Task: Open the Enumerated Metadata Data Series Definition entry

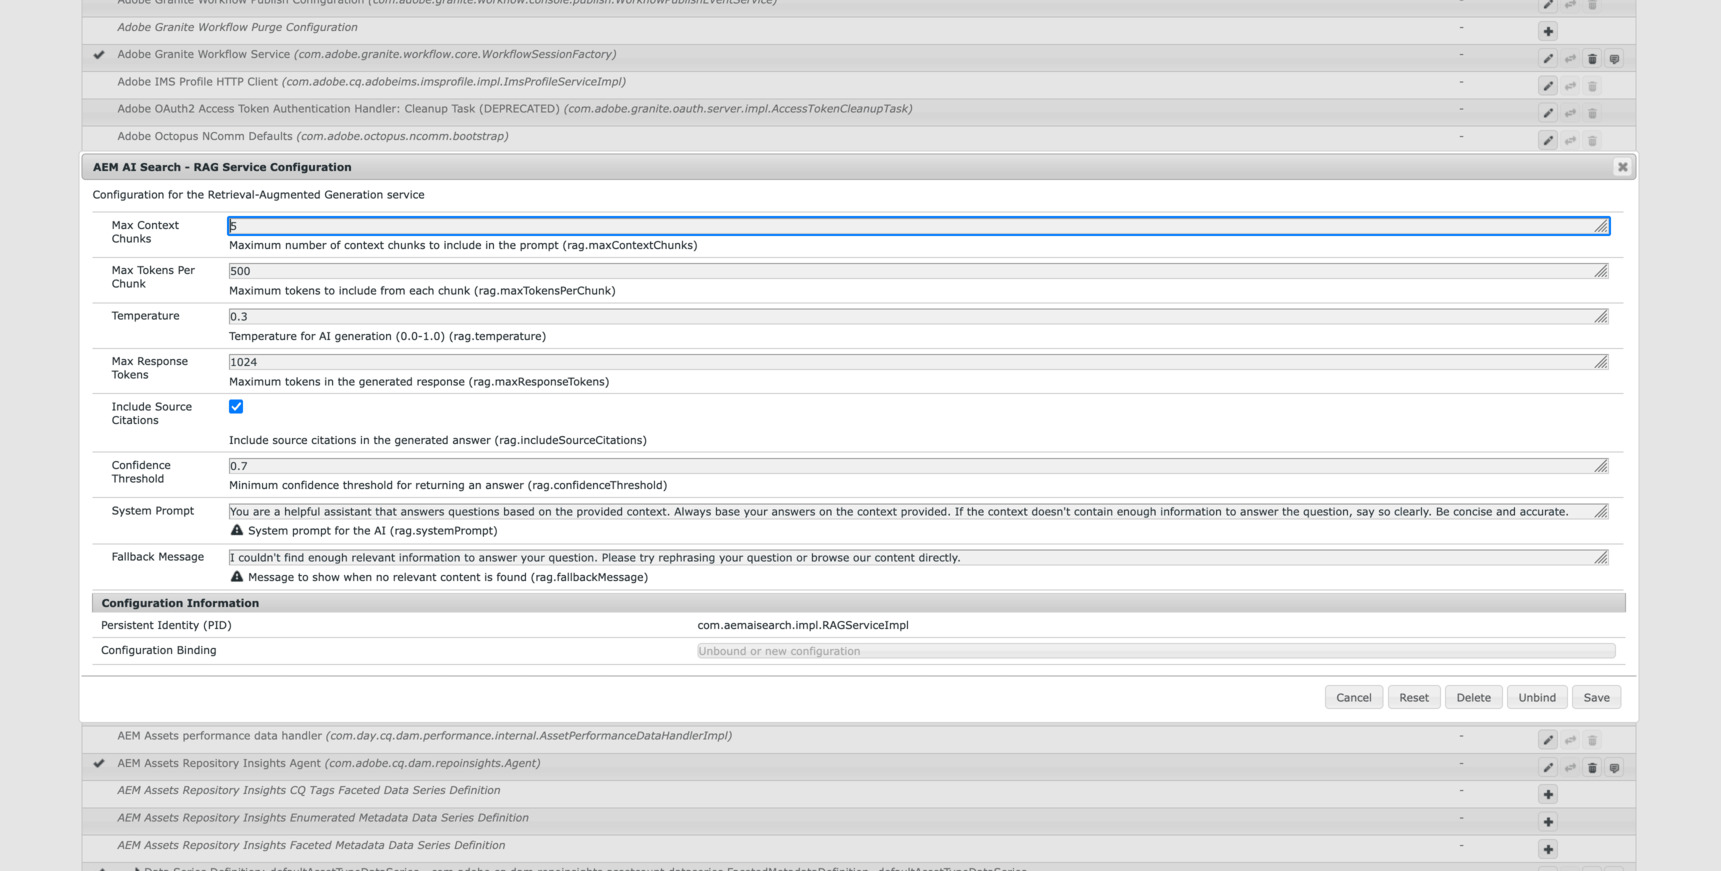Action: pos(322,818)
